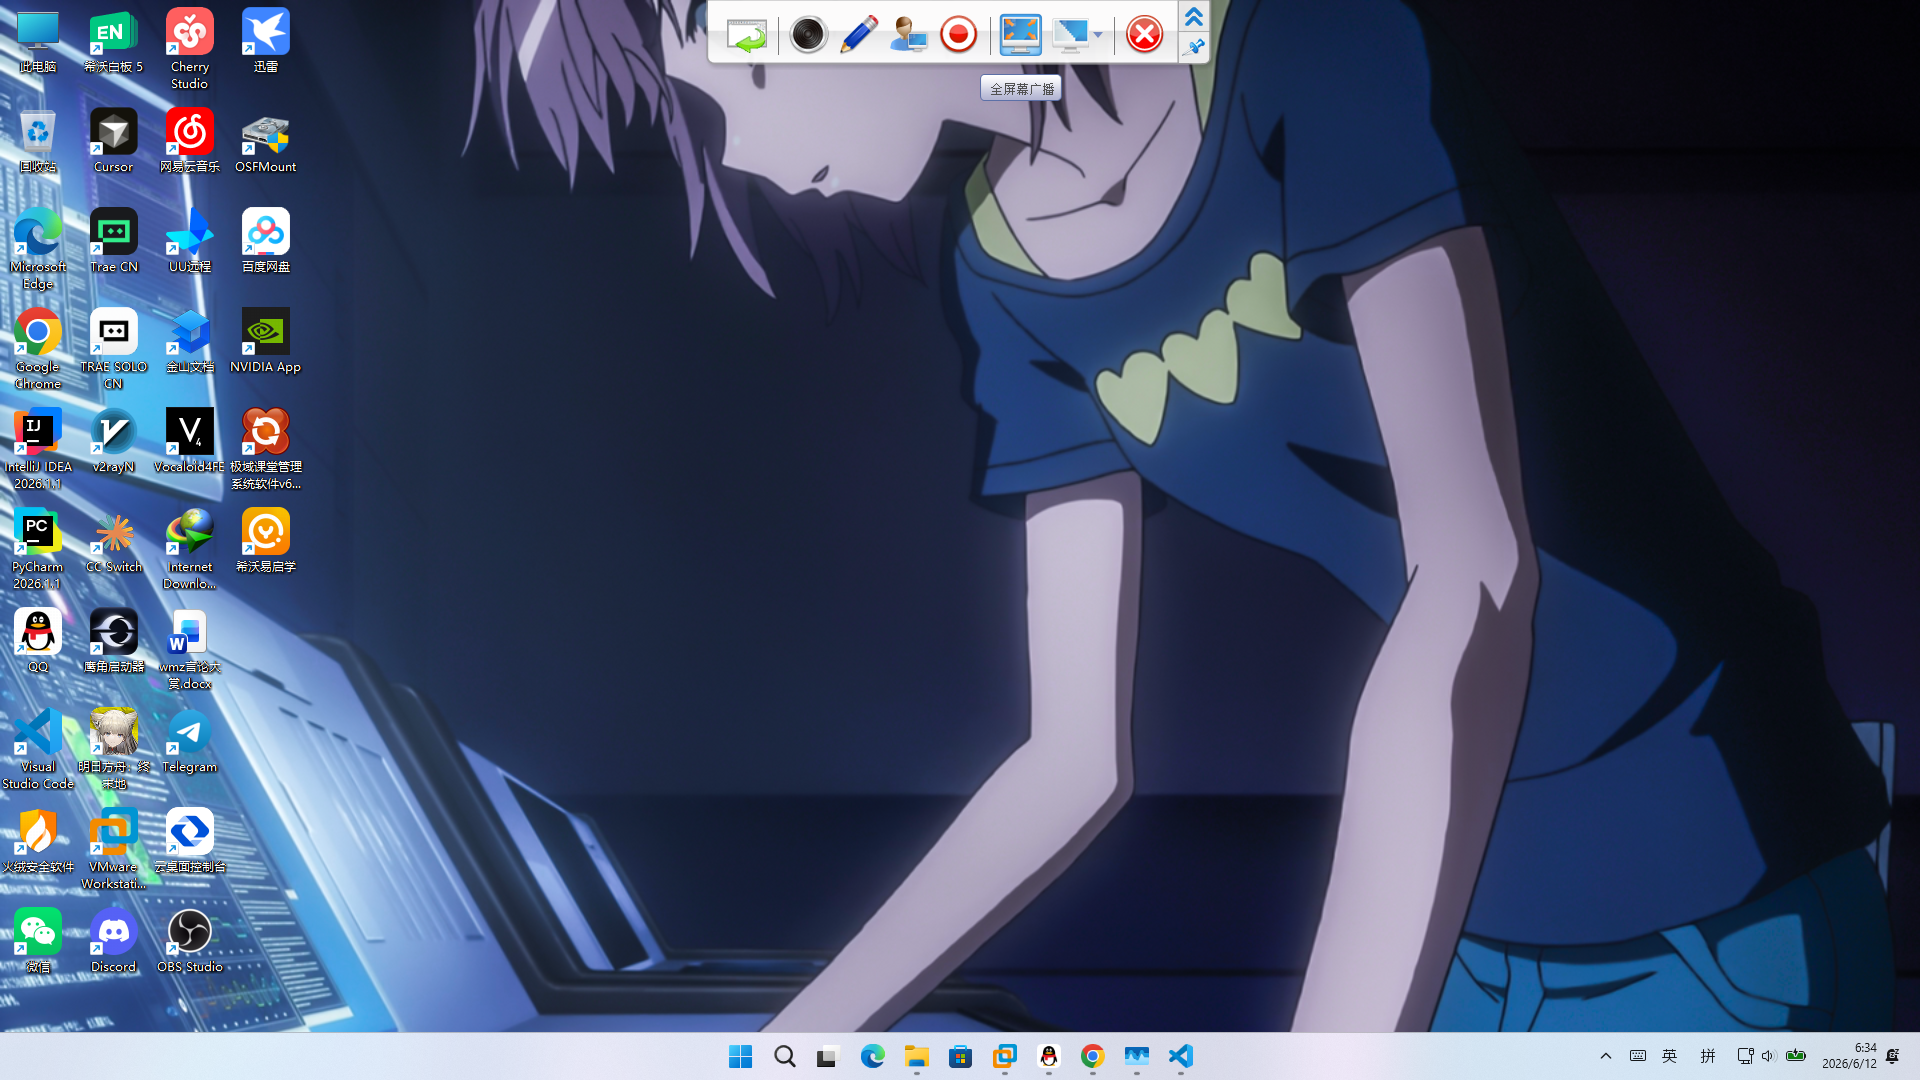Select the 云桌面控制台 desktop shortcut

(190, 842)
